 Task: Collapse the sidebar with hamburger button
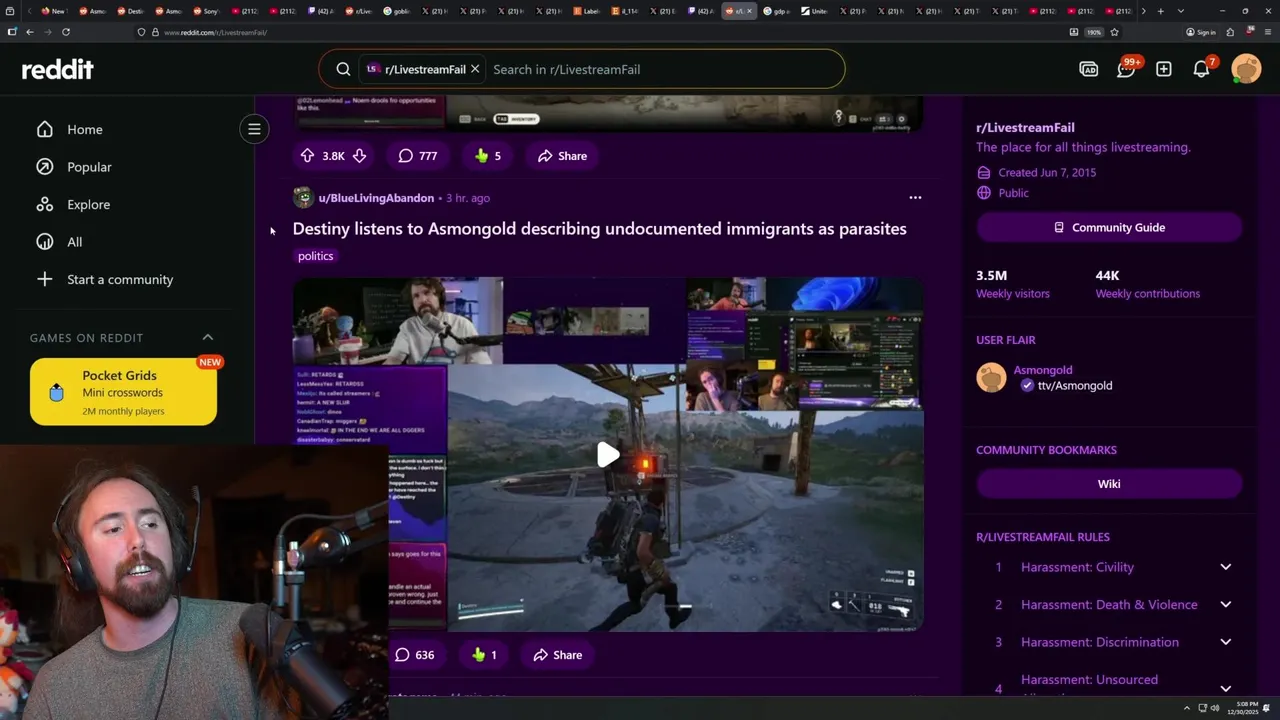(254, 129)
